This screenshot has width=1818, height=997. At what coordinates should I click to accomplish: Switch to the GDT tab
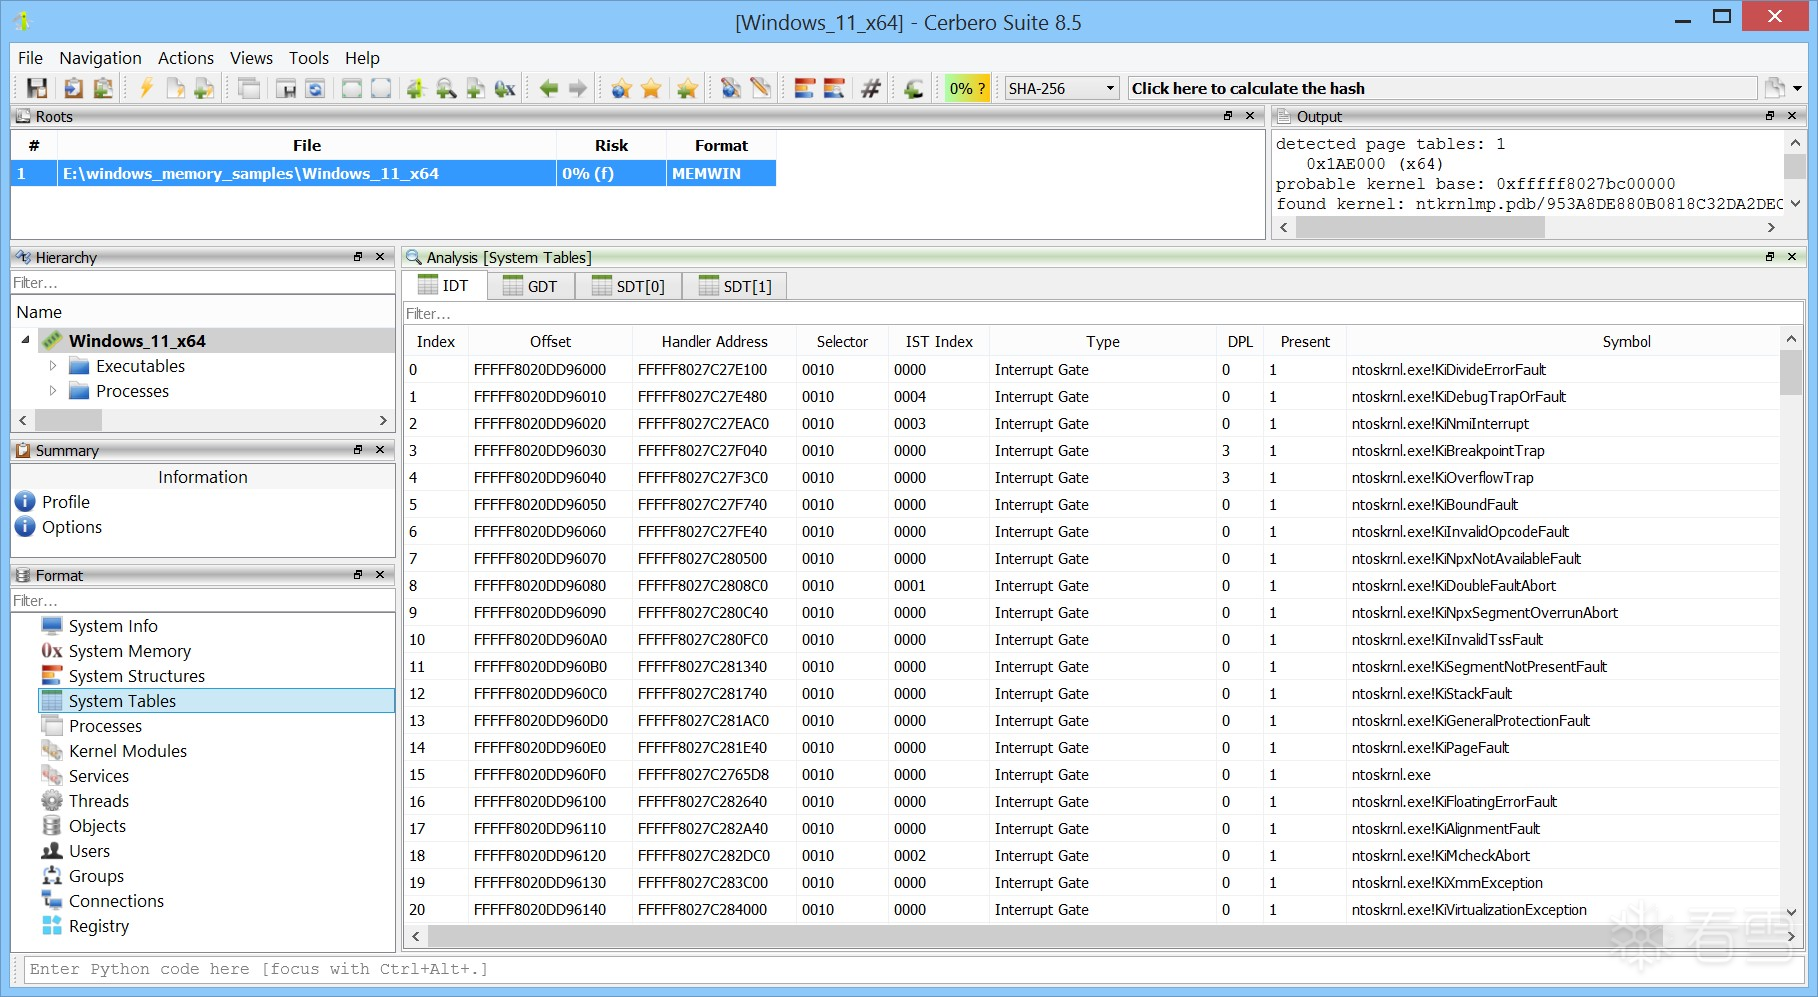click(x=531, y=286)
